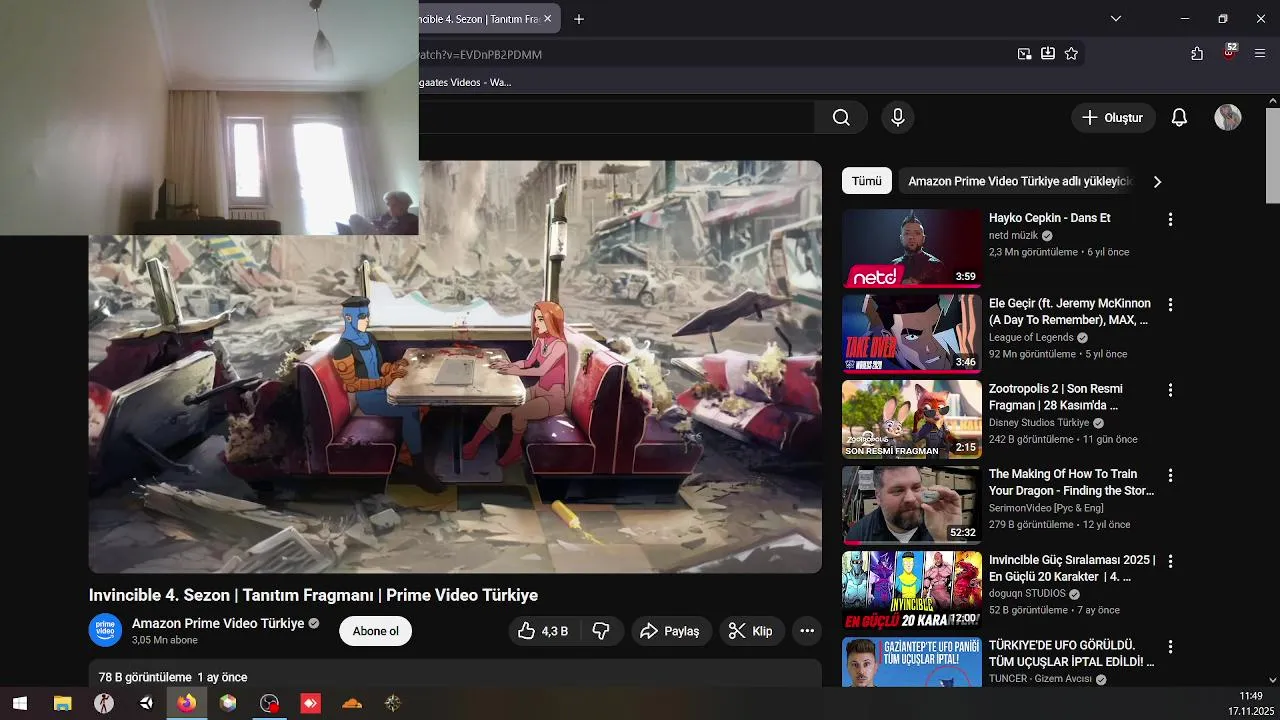Open more actions three-dot button under video
The width and height of the screenshot is (1280, 720).
807,631
